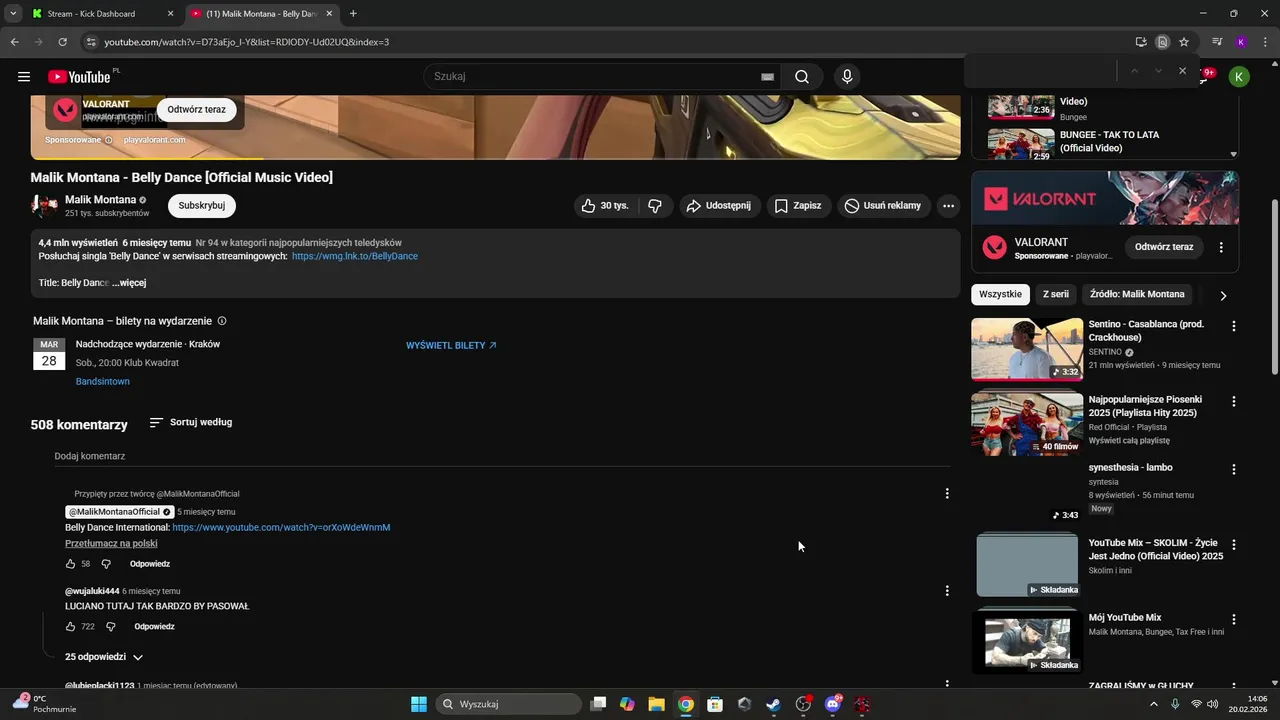This screenshot has height=720, width=1280.
Task: Go to the YouTube home logo
Action: point(79,77)
